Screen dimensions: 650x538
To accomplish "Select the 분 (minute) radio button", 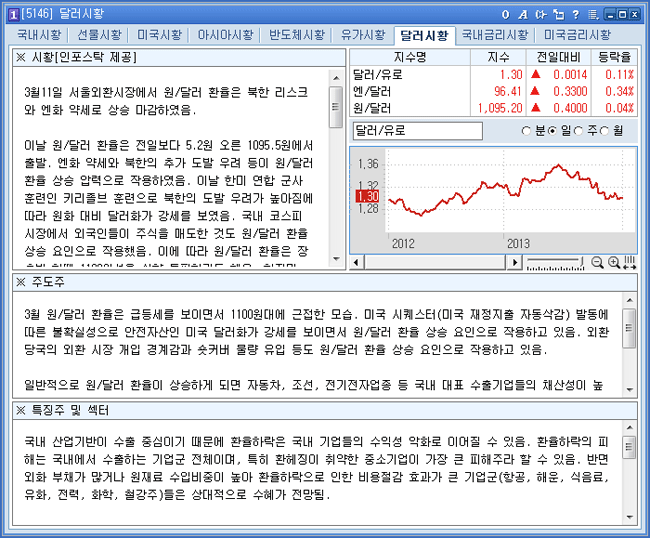I will (x=527, y=131).
